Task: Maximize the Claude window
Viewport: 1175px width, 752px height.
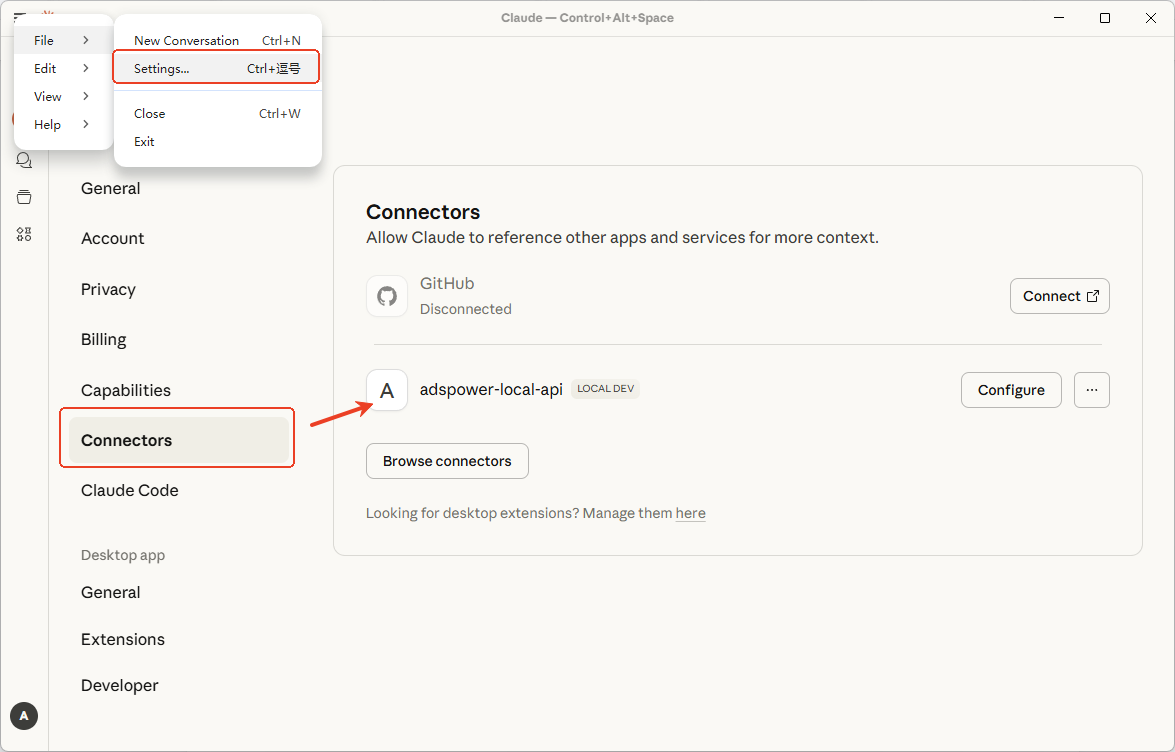Action: 1104,18
